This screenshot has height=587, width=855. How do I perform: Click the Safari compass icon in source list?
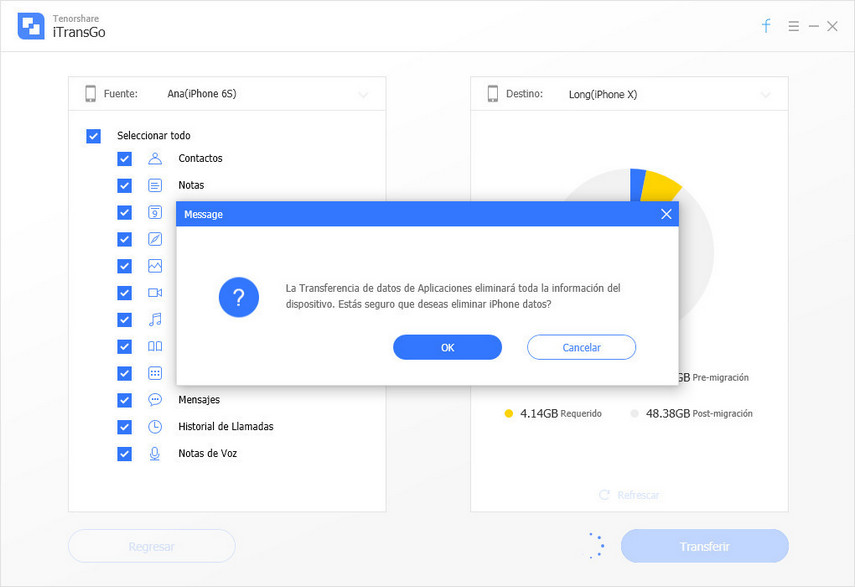click(x=155, y=239)
